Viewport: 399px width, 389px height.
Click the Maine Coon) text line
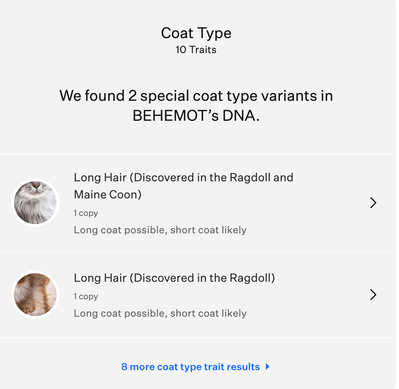(x=108, y=194)
